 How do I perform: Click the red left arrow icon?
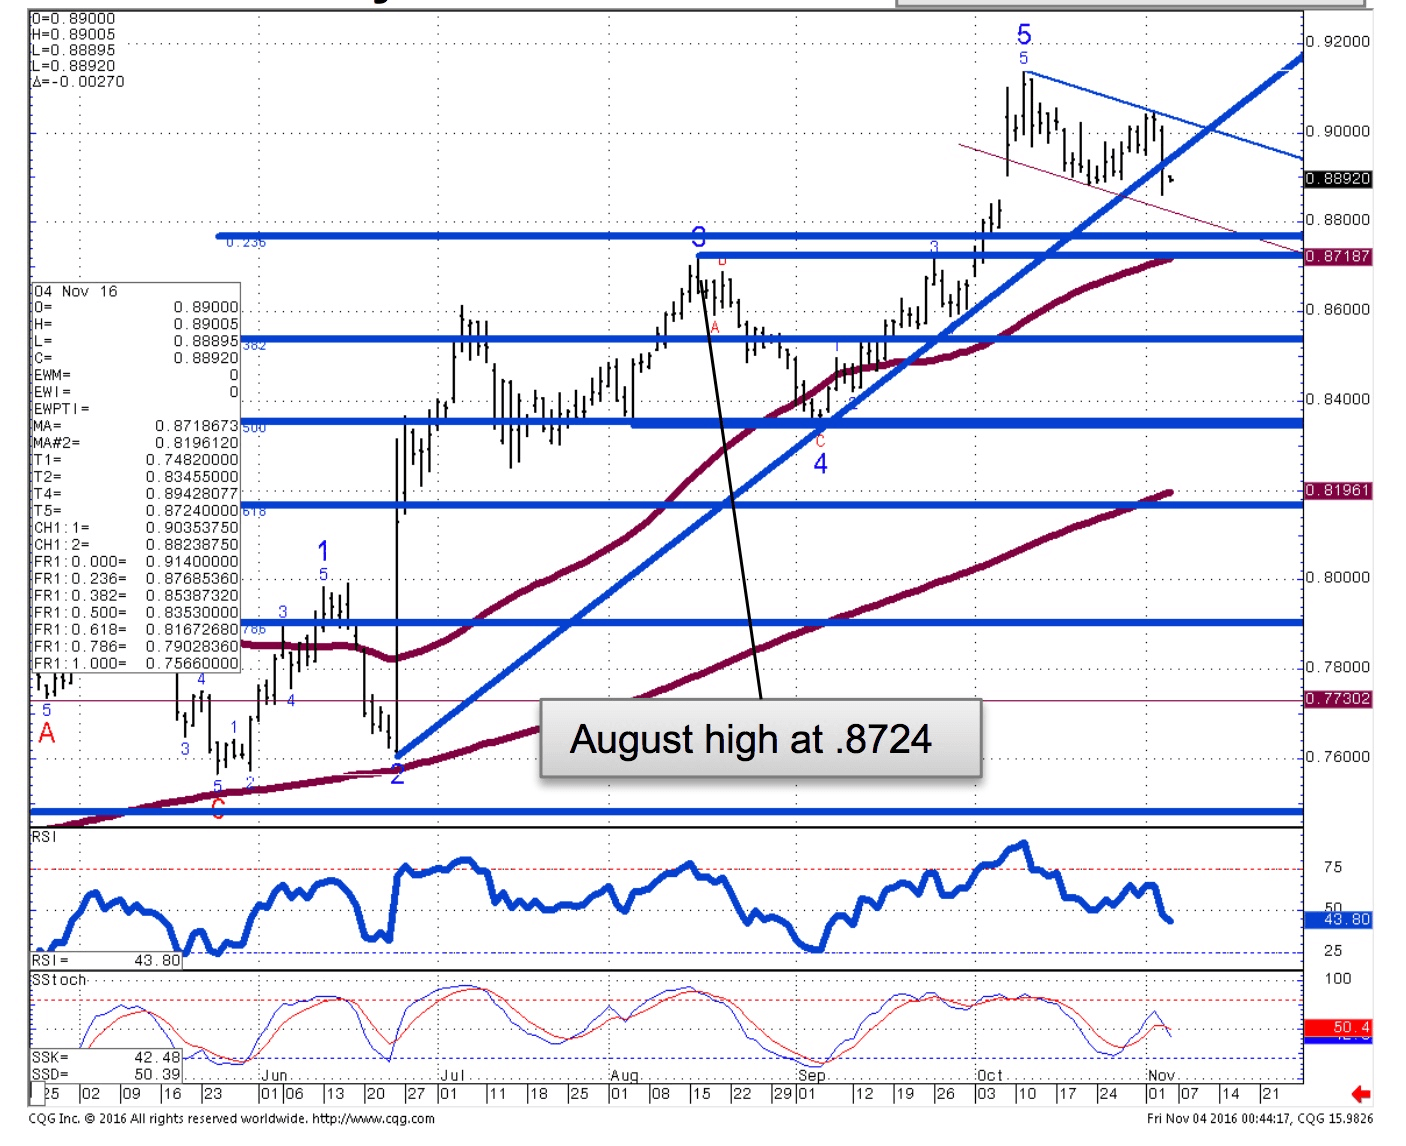coord(1360,1094)
